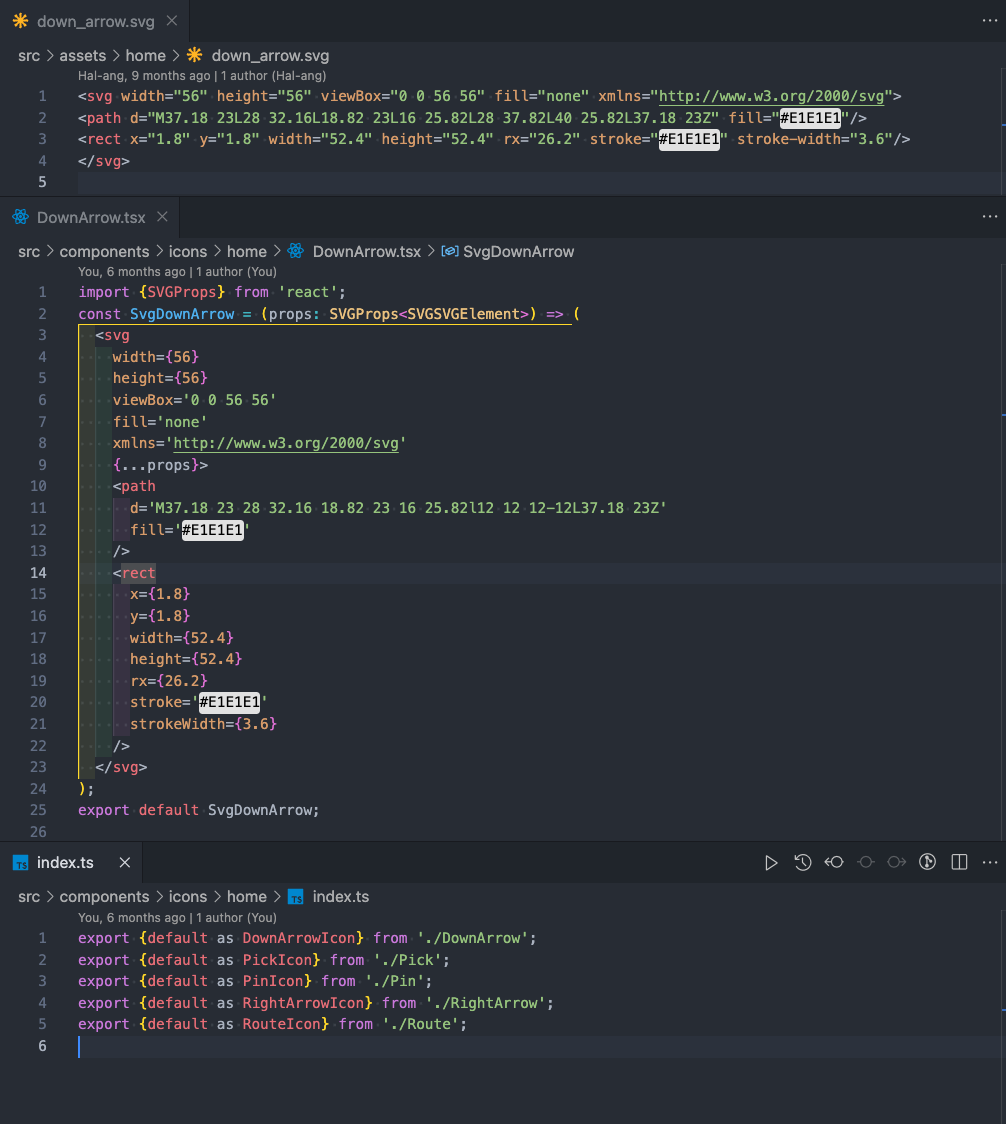Click the symbol icon beside SvgDownArrow breadcrumb
Viewport: 1006px width, 1124px height.
[450, 252]
